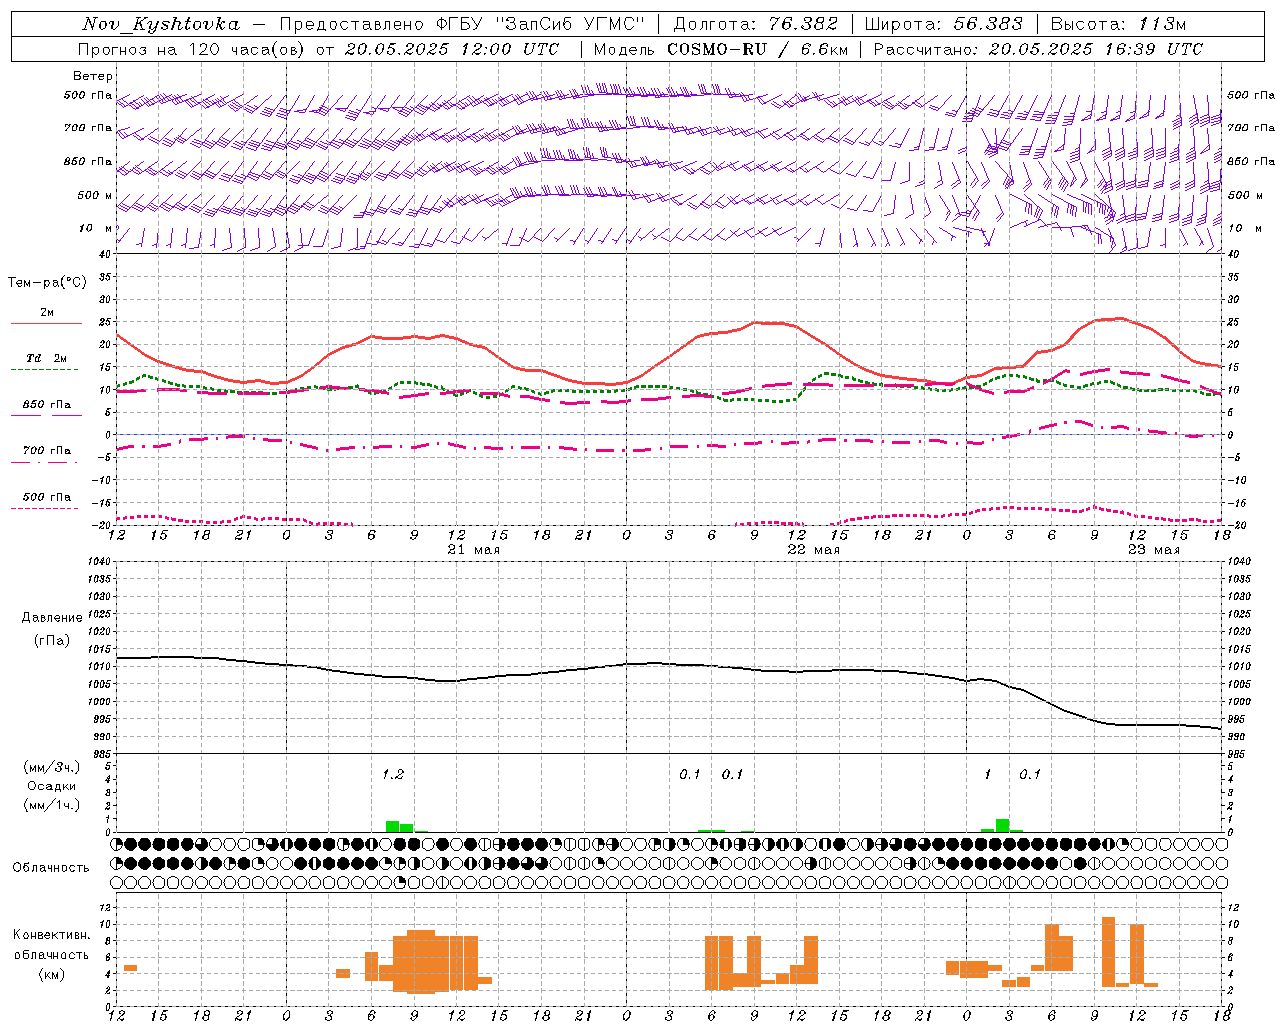
Task: Click the 'Широта: 56.383' value
Action: (x=943, y=24)
